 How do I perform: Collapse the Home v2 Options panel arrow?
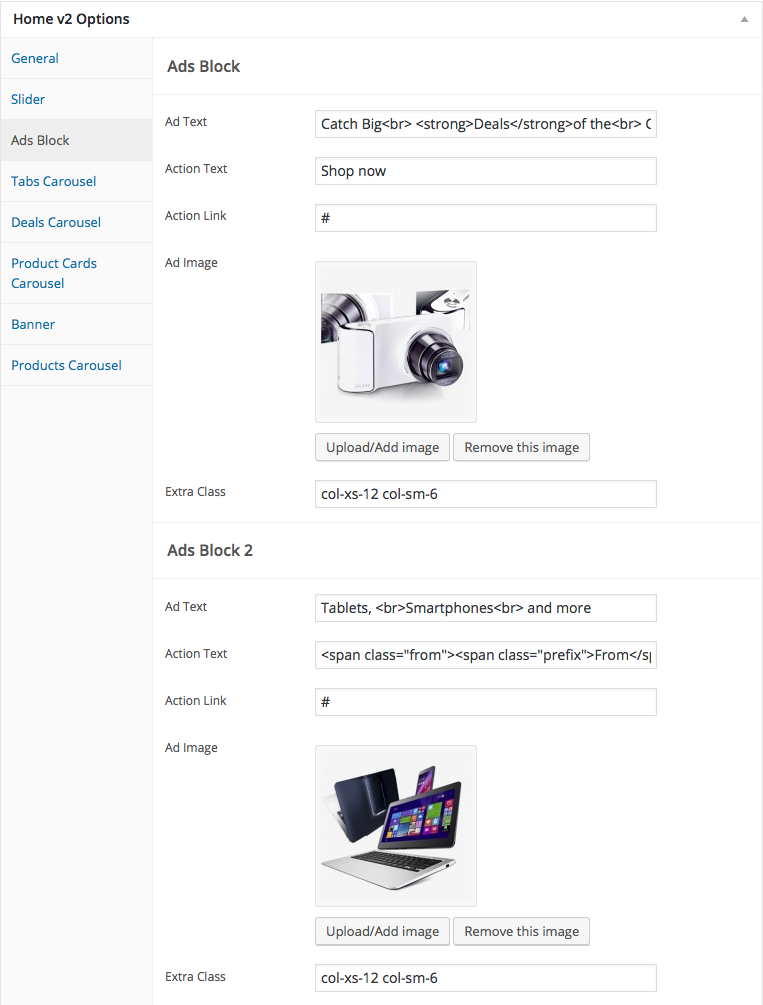point(744,19)
